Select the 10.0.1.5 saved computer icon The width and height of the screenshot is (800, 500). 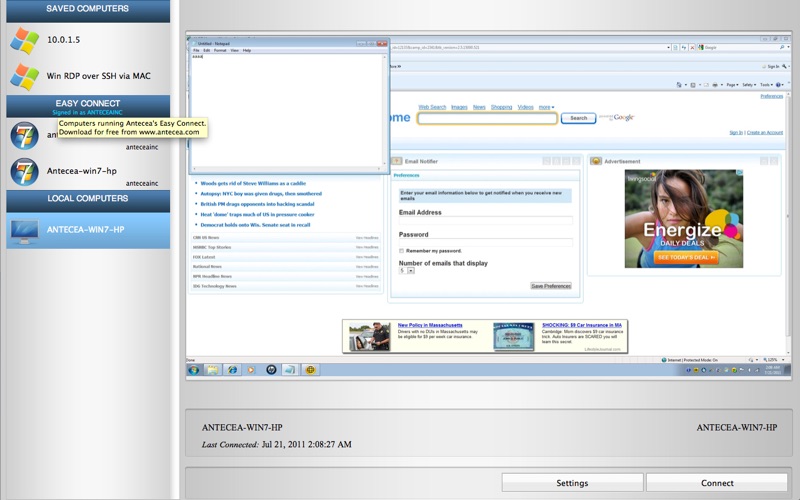tap(23, 40)
